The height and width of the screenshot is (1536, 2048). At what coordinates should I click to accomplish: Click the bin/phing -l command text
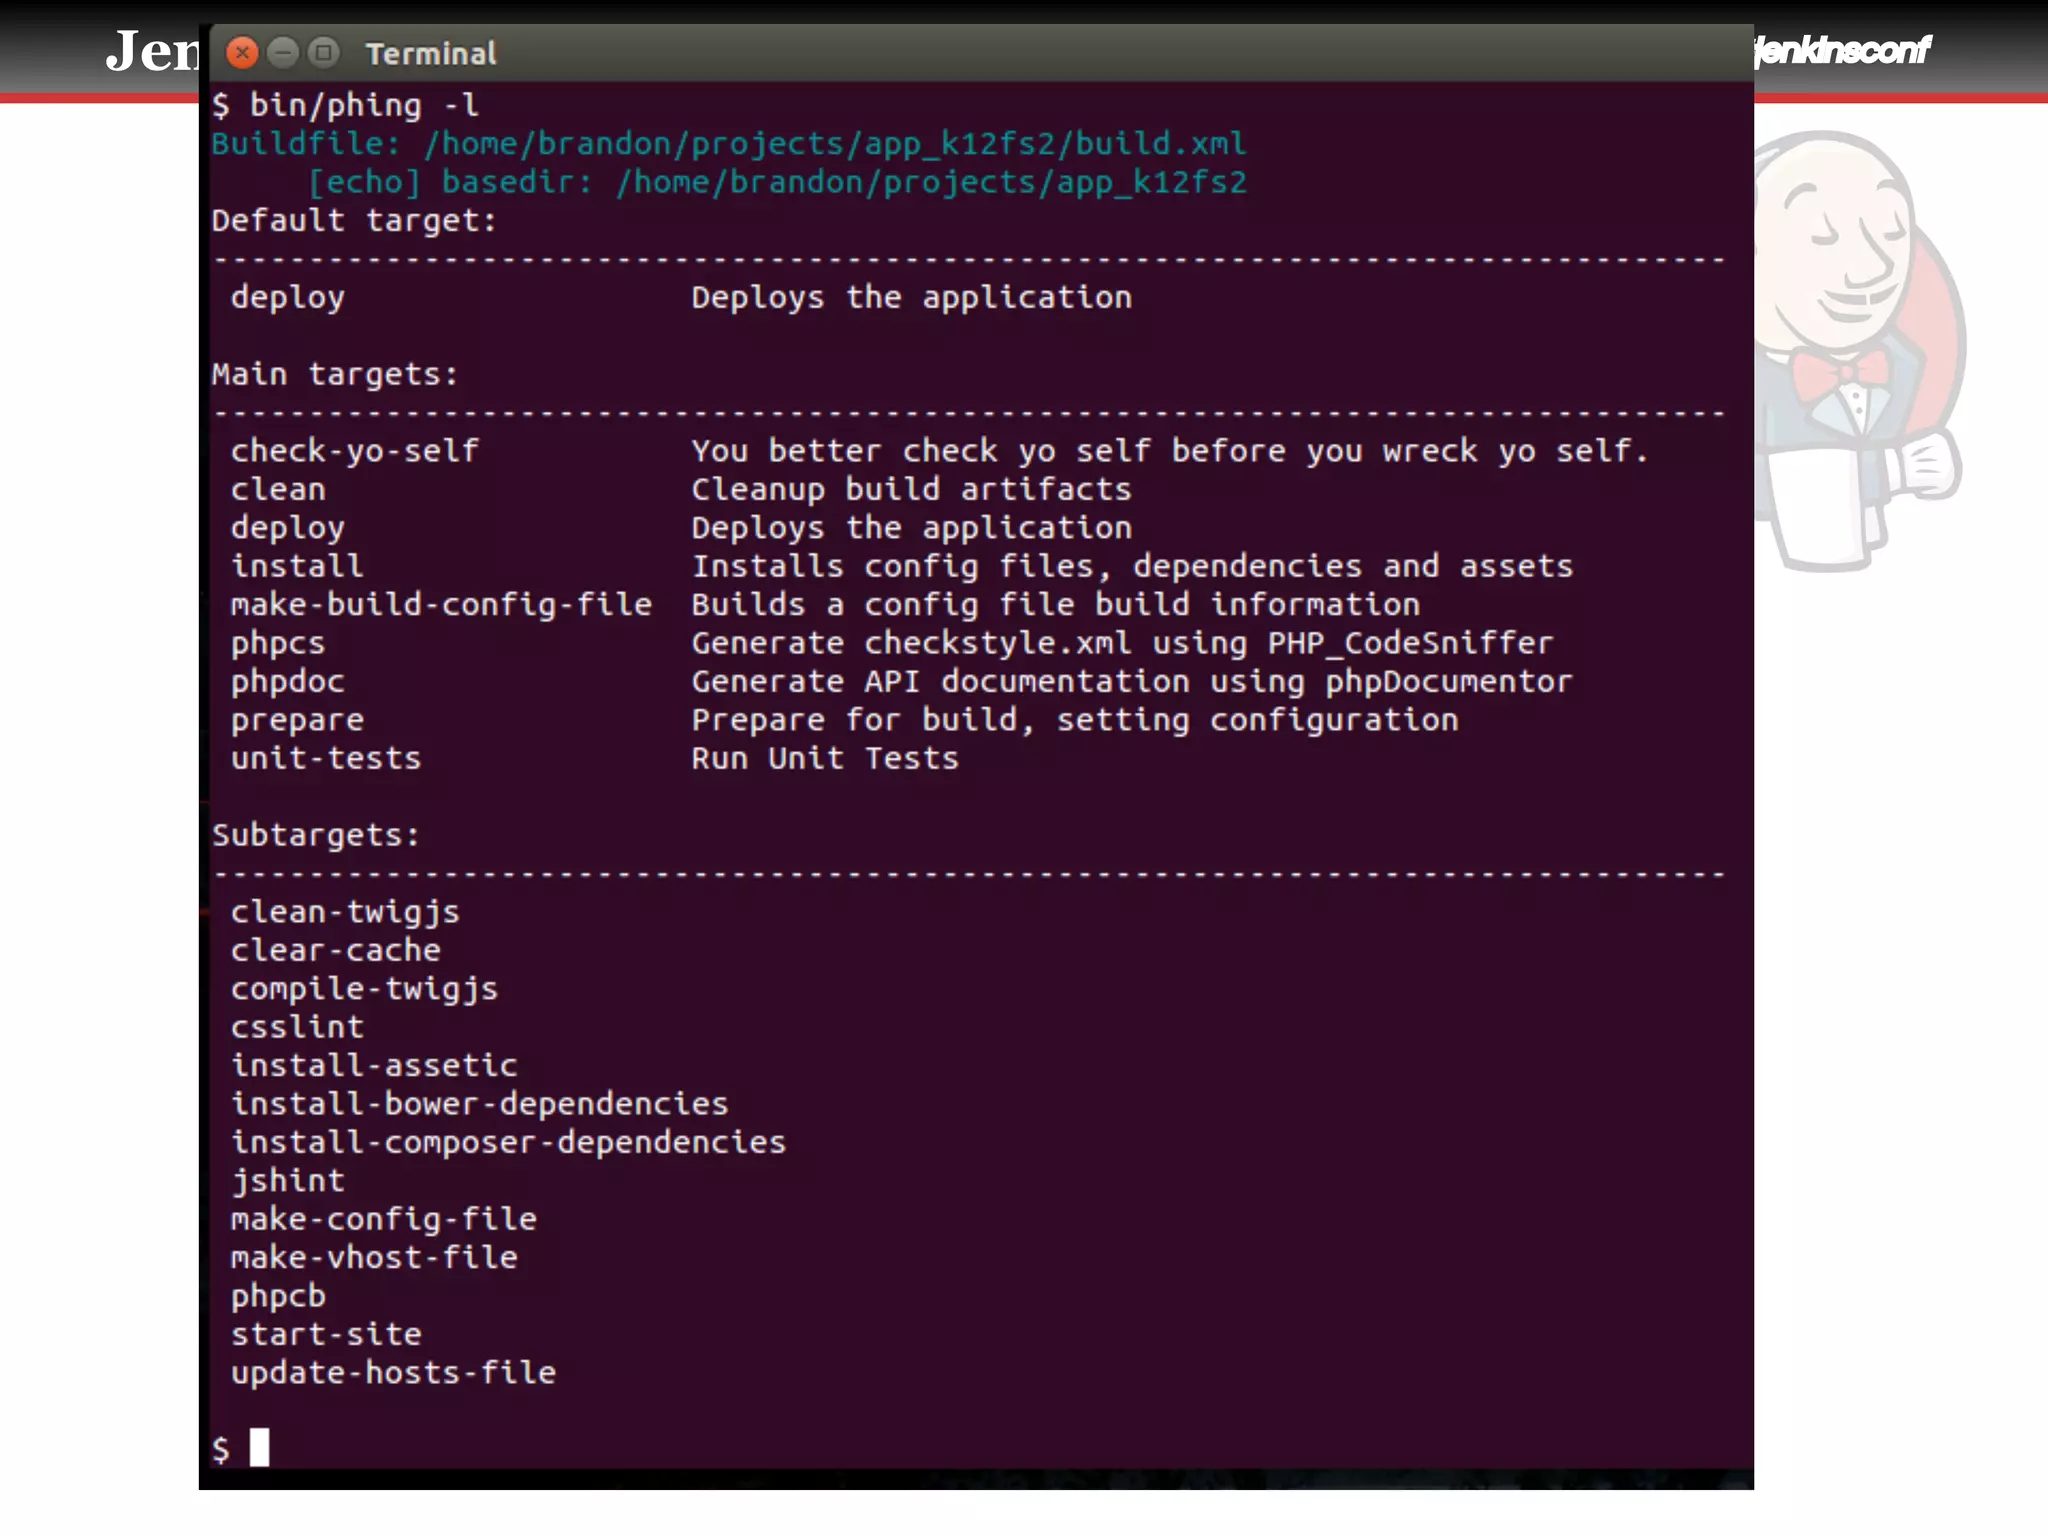[x=364, y=105]
